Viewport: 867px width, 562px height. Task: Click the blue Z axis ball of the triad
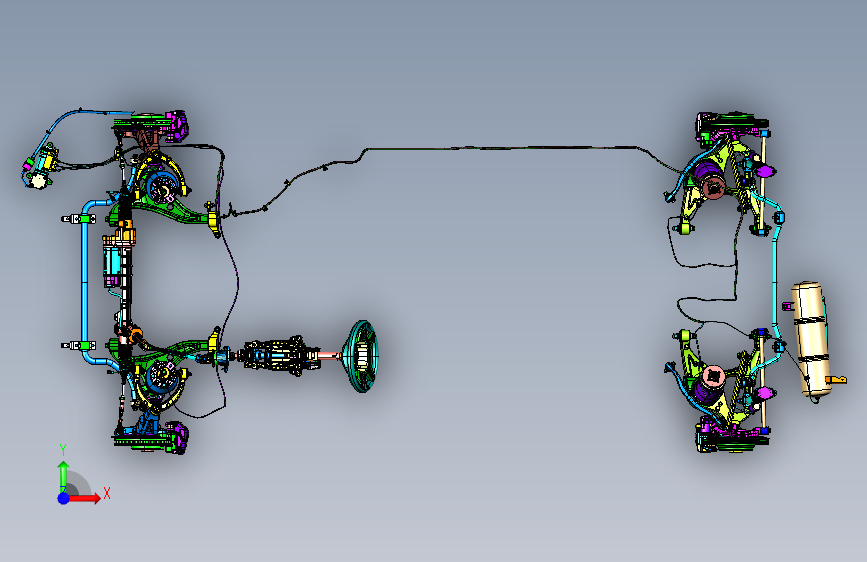pyautogui.click(x=63, y=498)
